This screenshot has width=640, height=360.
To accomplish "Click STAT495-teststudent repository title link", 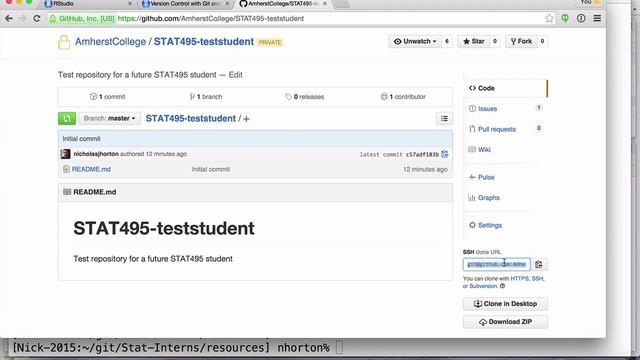I will point(204,42).
